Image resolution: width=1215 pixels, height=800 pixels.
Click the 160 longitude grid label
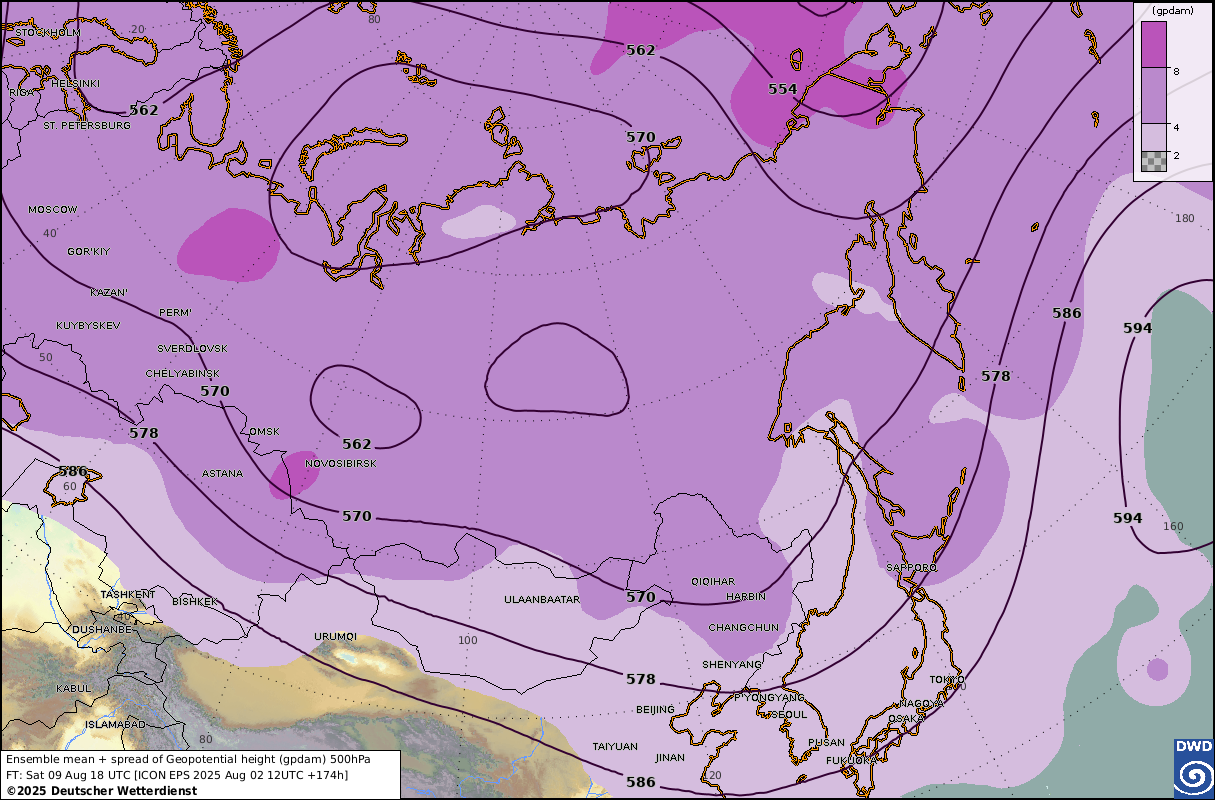click(x=1173, y=527)
